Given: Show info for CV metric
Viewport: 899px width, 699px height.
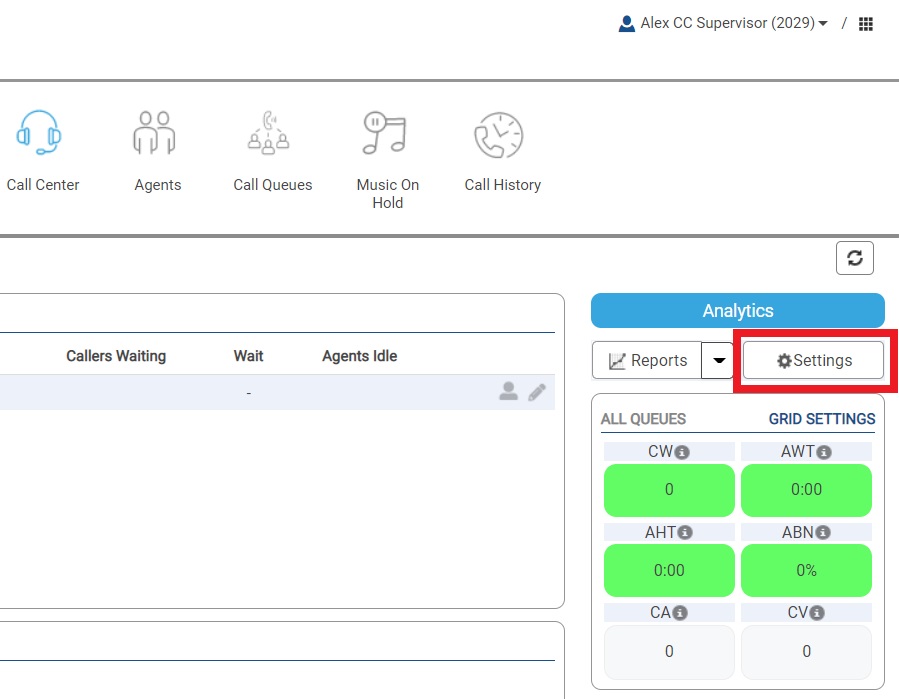Looking at the screenshot, I should click(818, 613).
